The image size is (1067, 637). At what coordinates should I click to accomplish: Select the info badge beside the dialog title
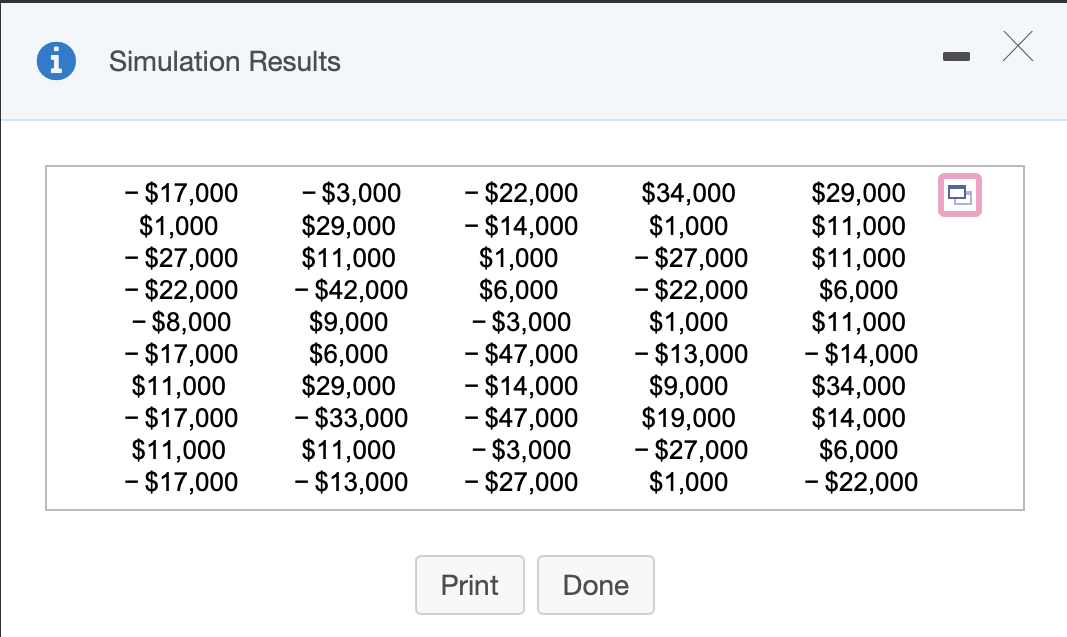pyautogui.click(x=56, y=60)
